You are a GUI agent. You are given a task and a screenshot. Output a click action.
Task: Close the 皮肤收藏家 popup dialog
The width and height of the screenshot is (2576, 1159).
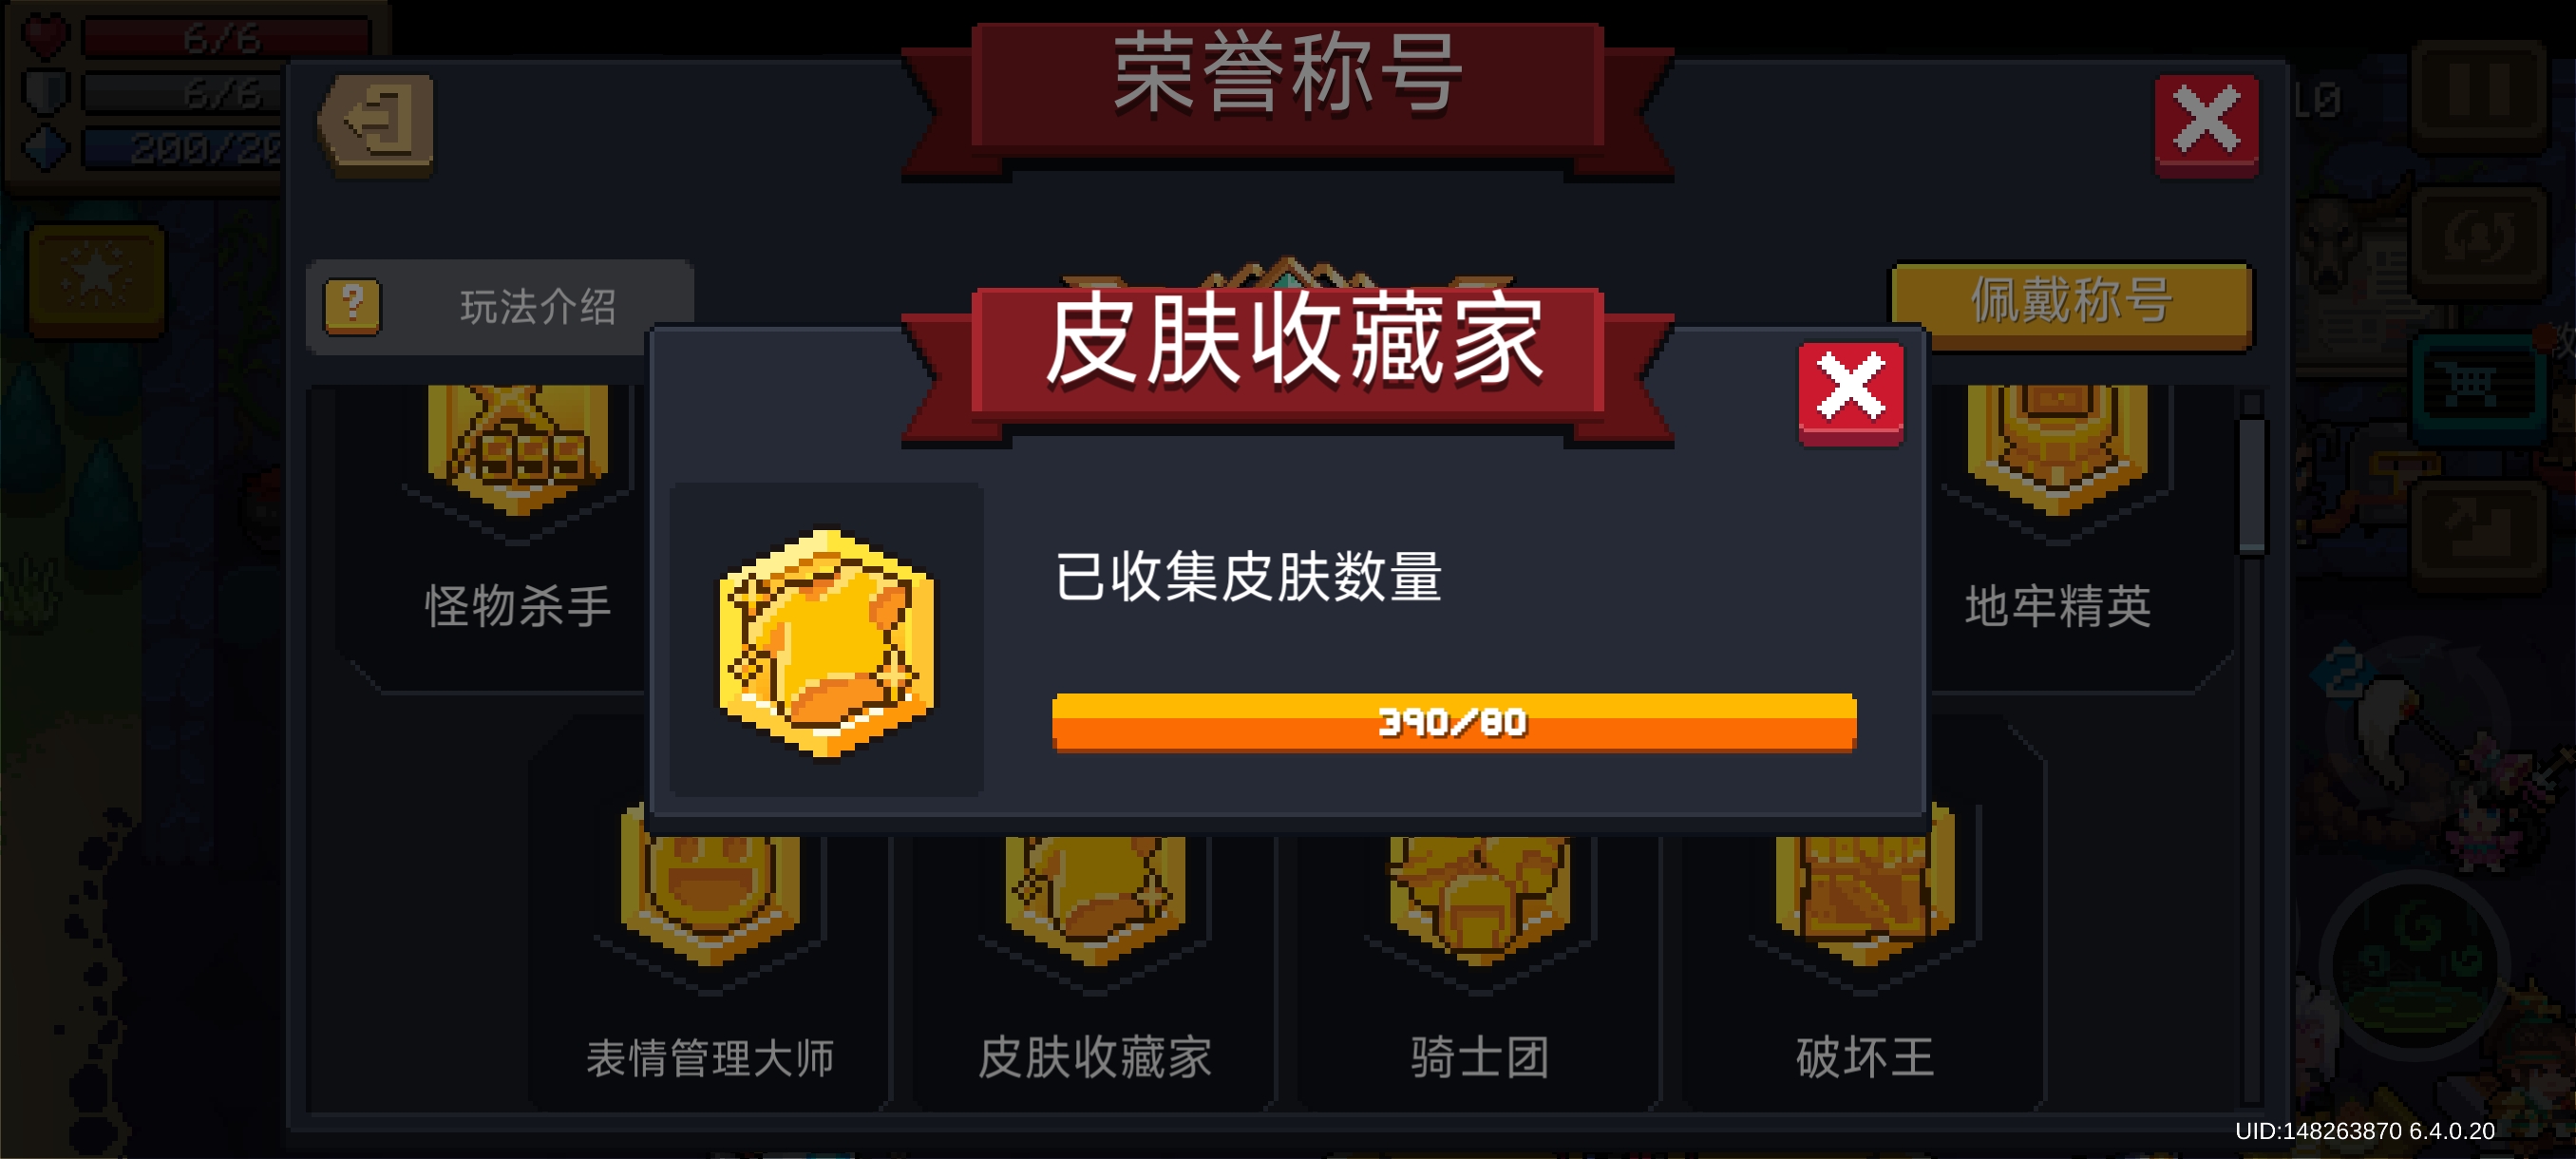(x=1850, y=392)
